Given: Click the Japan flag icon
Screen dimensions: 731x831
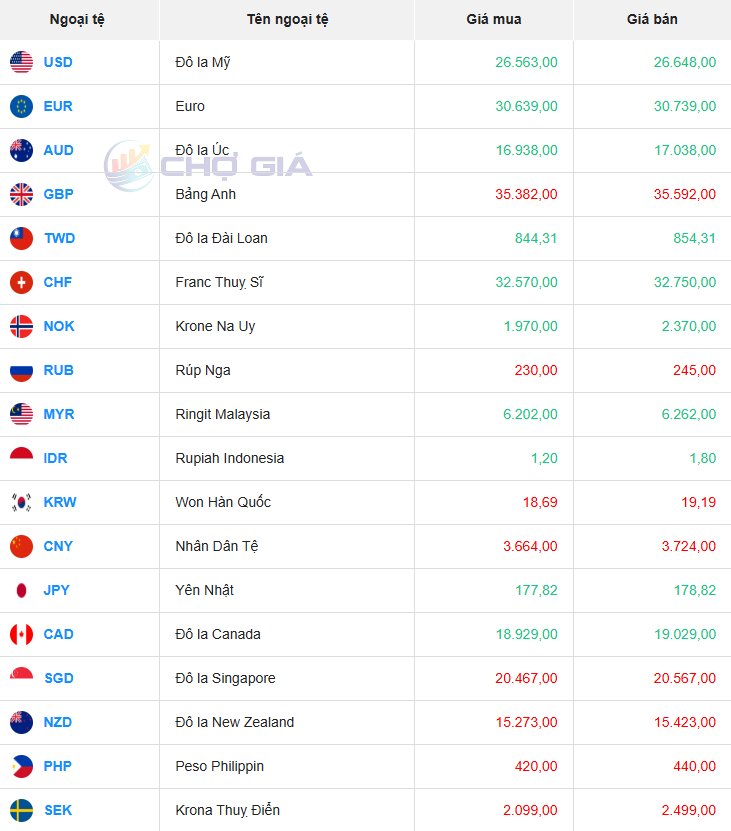Looking at the screenshot, I should (x=21, y=590).
